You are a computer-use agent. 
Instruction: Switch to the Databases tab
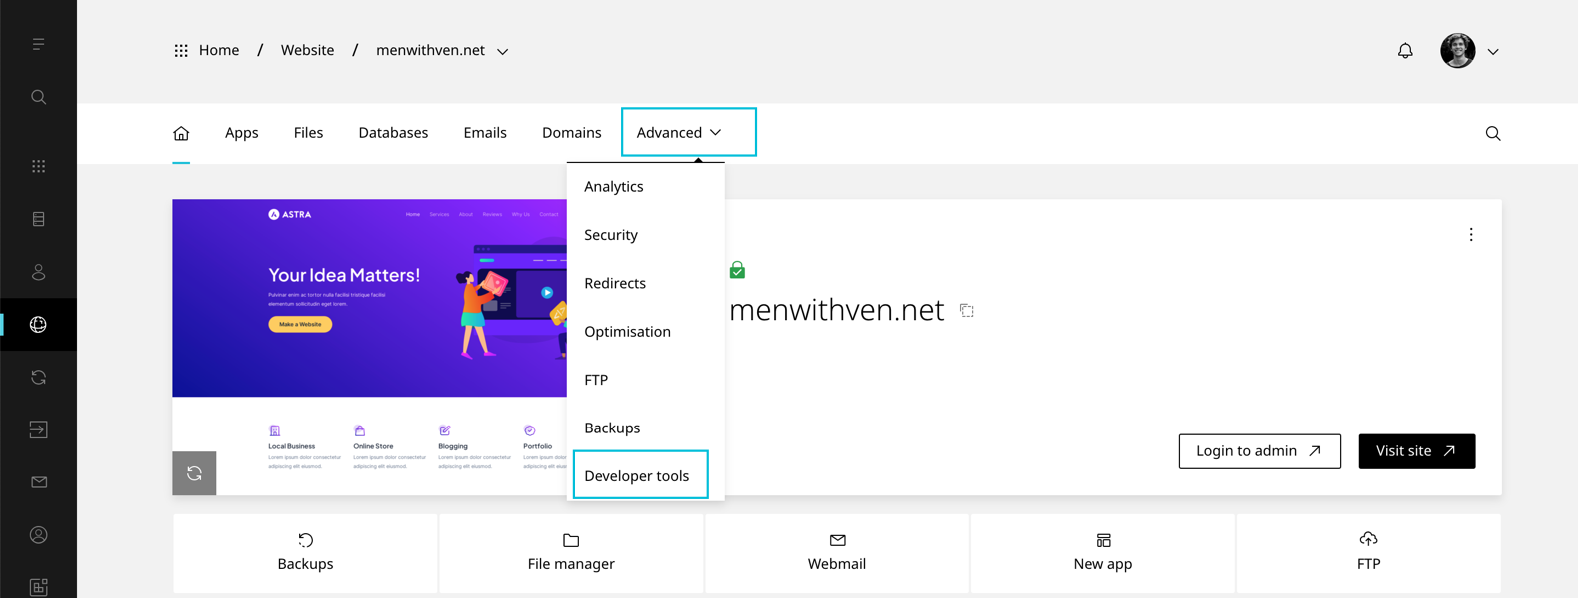click(x=393, y=133)
